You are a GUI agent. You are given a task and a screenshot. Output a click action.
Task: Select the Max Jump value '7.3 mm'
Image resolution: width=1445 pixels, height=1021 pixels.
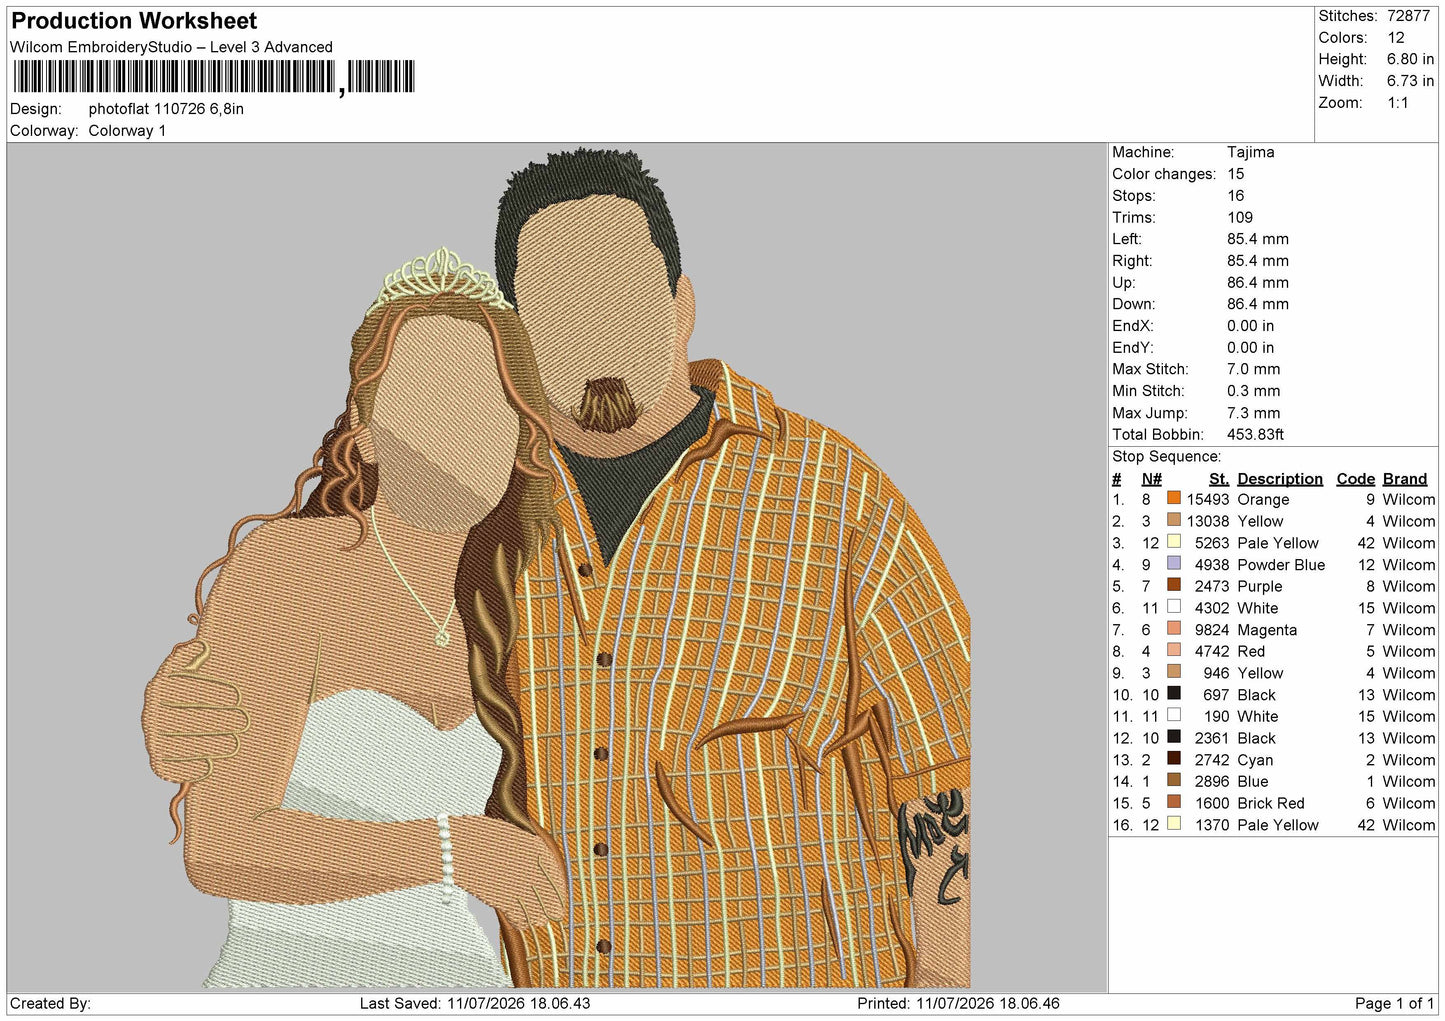(1254, 413)
